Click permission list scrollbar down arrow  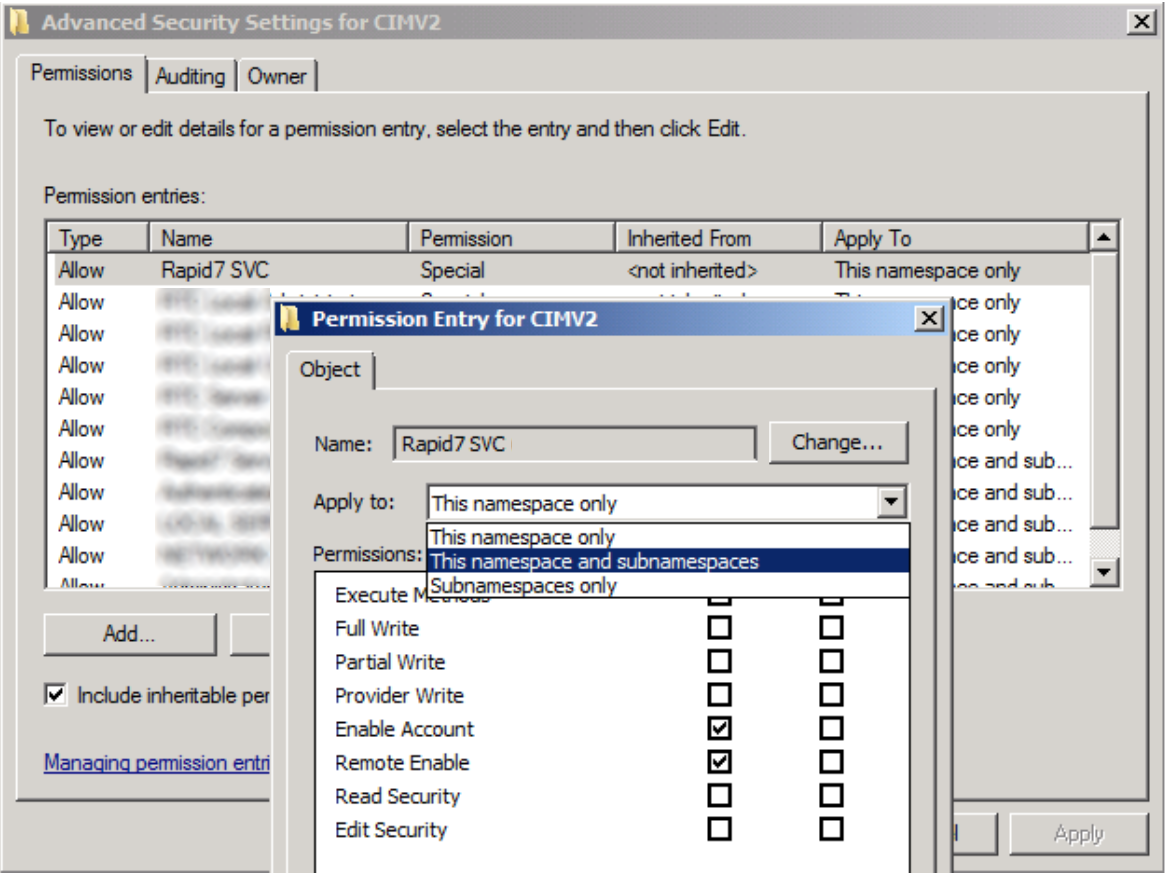coord(1104,571)
